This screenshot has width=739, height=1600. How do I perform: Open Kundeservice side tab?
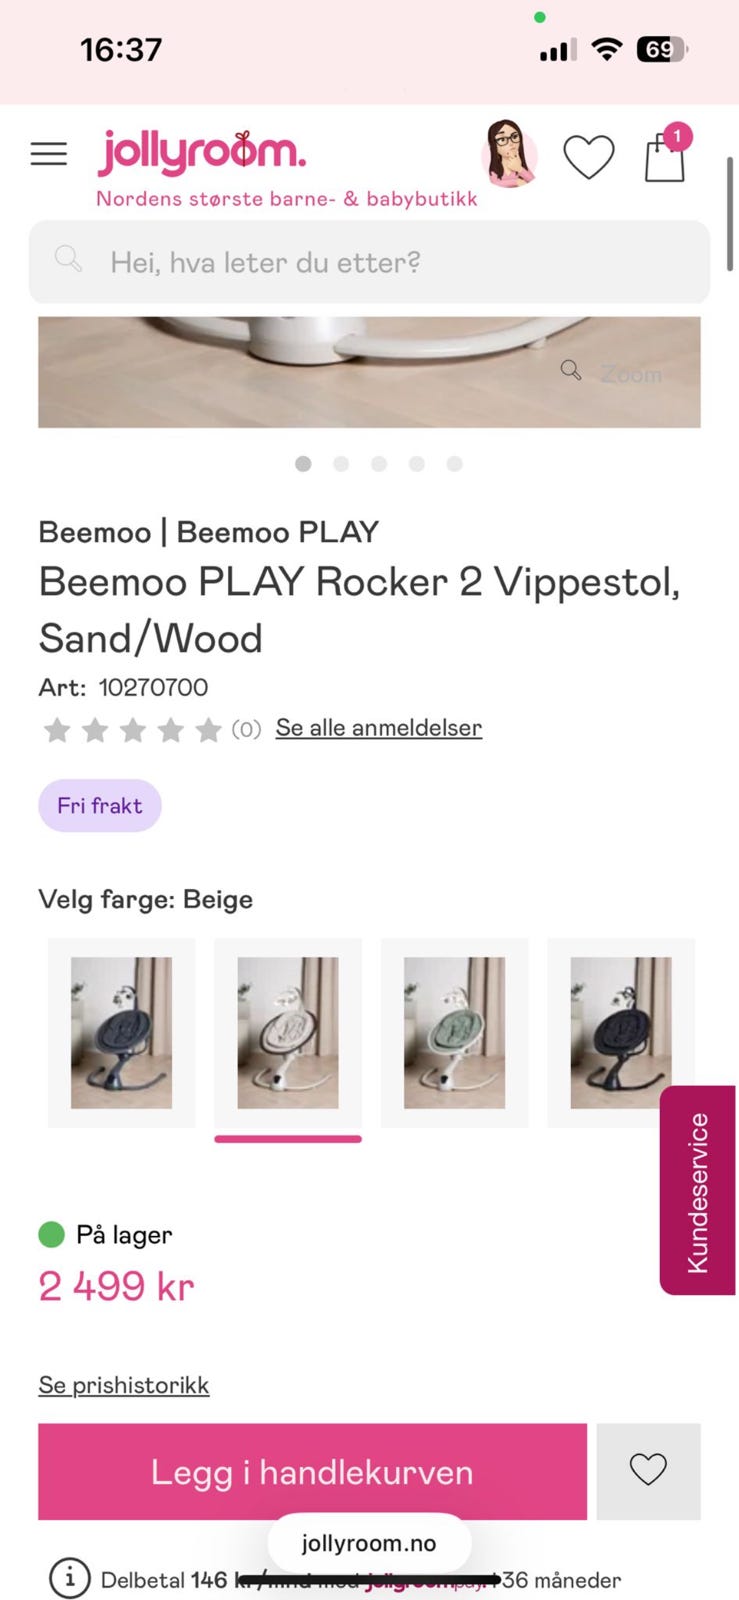click(698, 1191)
